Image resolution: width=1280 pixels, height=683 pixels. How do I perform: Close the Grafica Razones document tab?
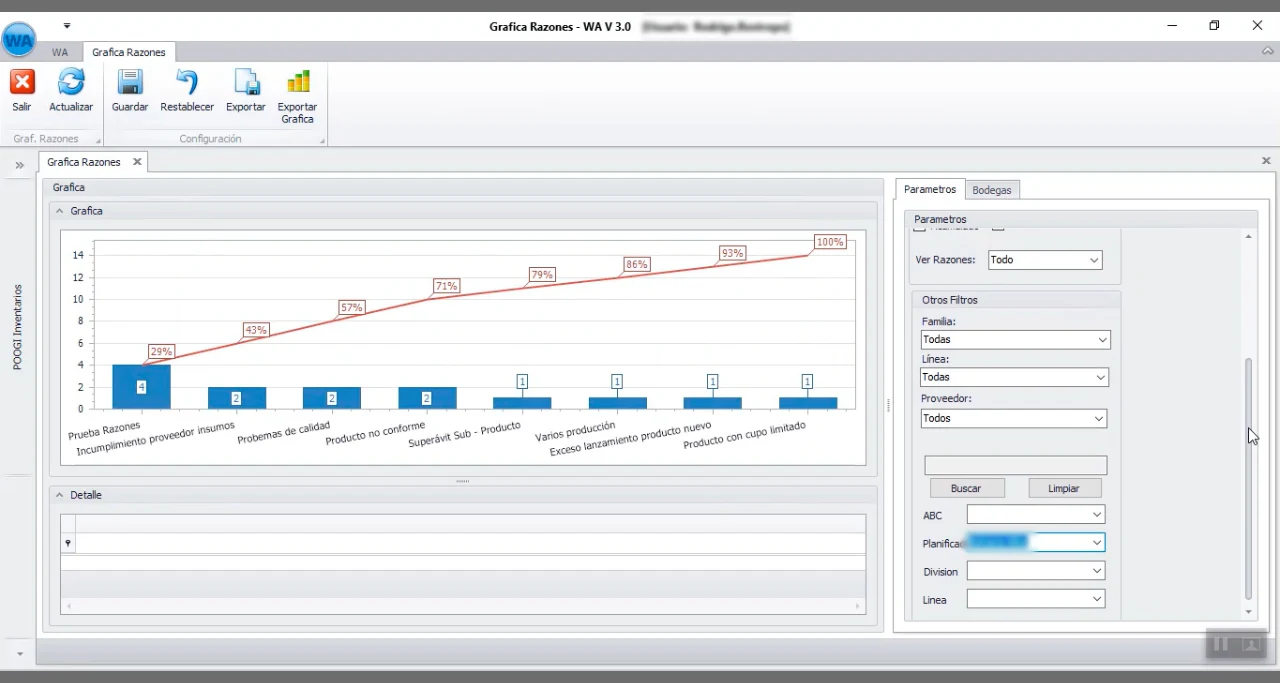pyautogui.click(x=137, y=162)
